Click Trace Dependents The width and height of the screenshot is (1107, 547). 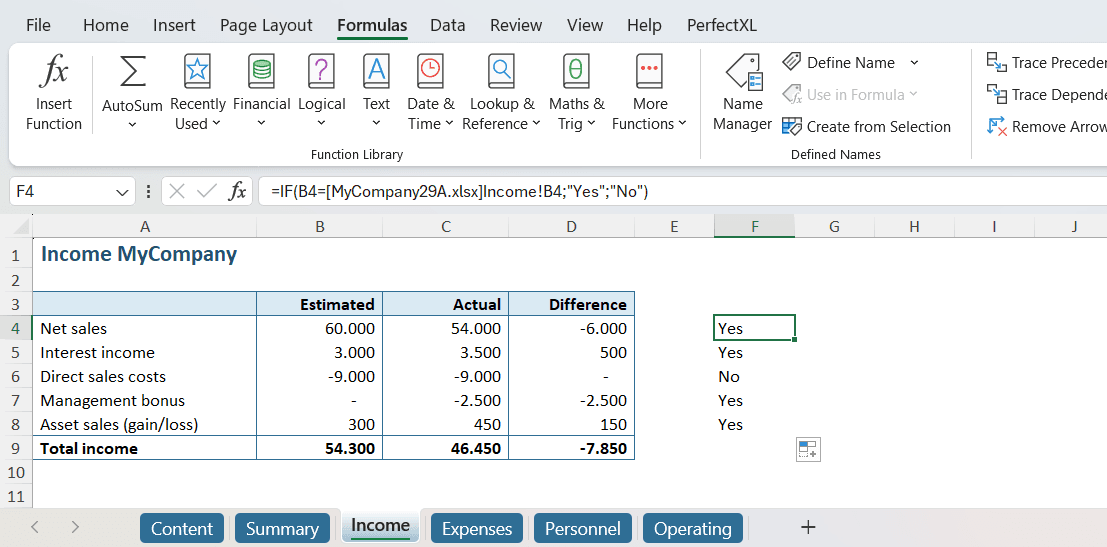coord(1046,95)
